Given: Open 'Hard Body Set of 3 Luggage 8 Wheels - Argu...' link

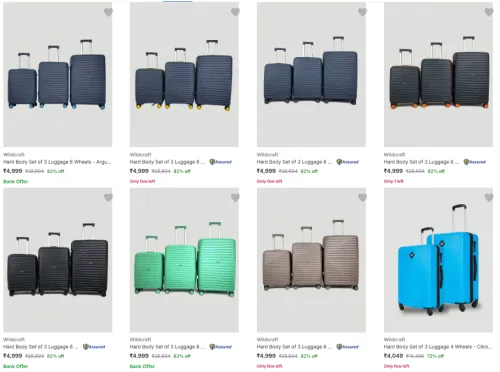Looking at the screenshot, I should pos(57,162).
